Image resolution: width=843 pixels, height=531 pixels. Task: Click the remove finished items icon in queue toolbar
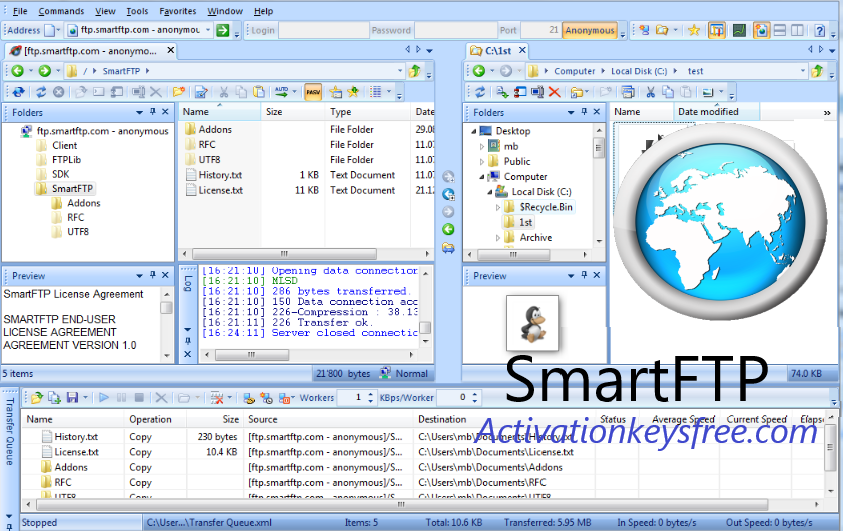click(217, 398)
